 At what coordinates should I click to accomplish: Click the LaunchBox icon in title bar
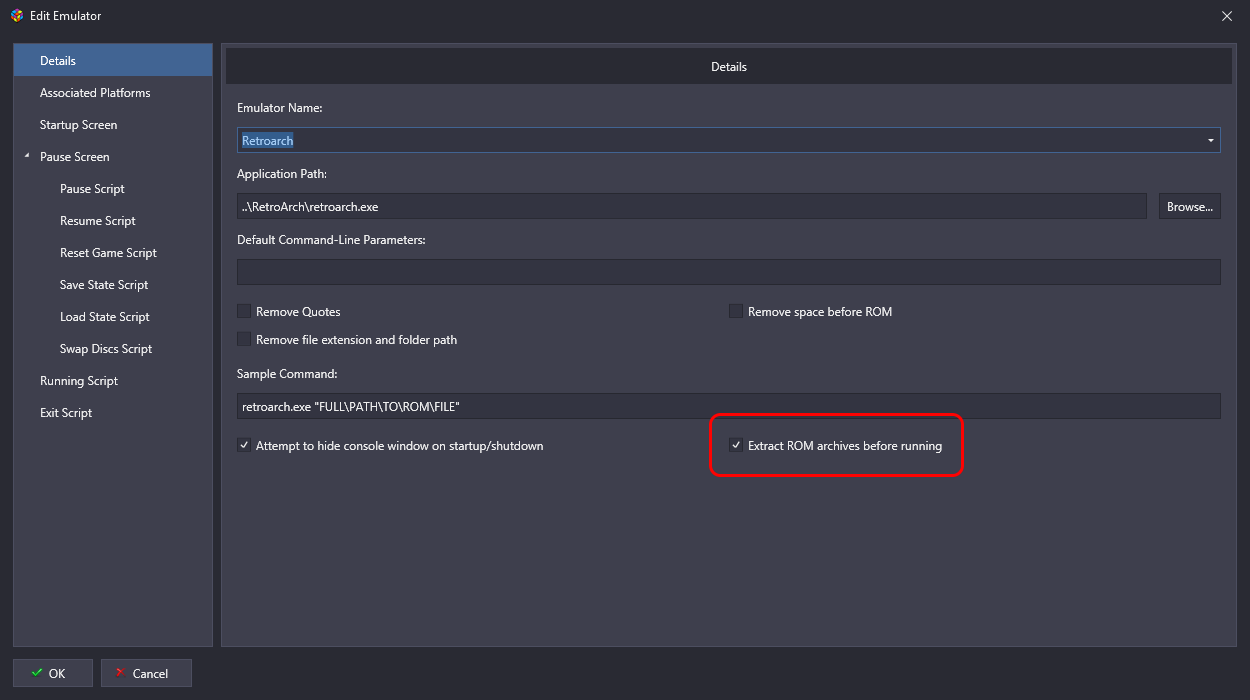click(x=17, y=15)
